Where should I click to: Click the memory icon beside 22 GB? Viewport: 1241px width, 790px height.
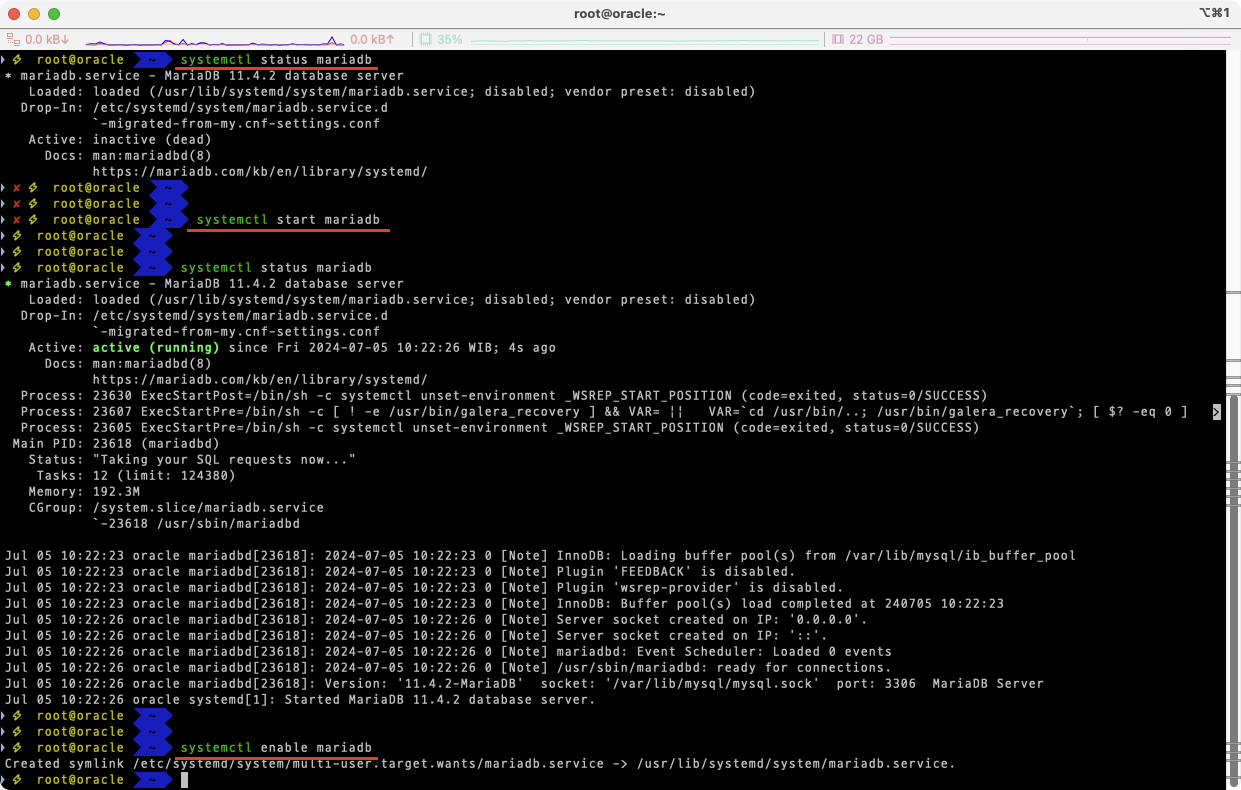[838, 39]
